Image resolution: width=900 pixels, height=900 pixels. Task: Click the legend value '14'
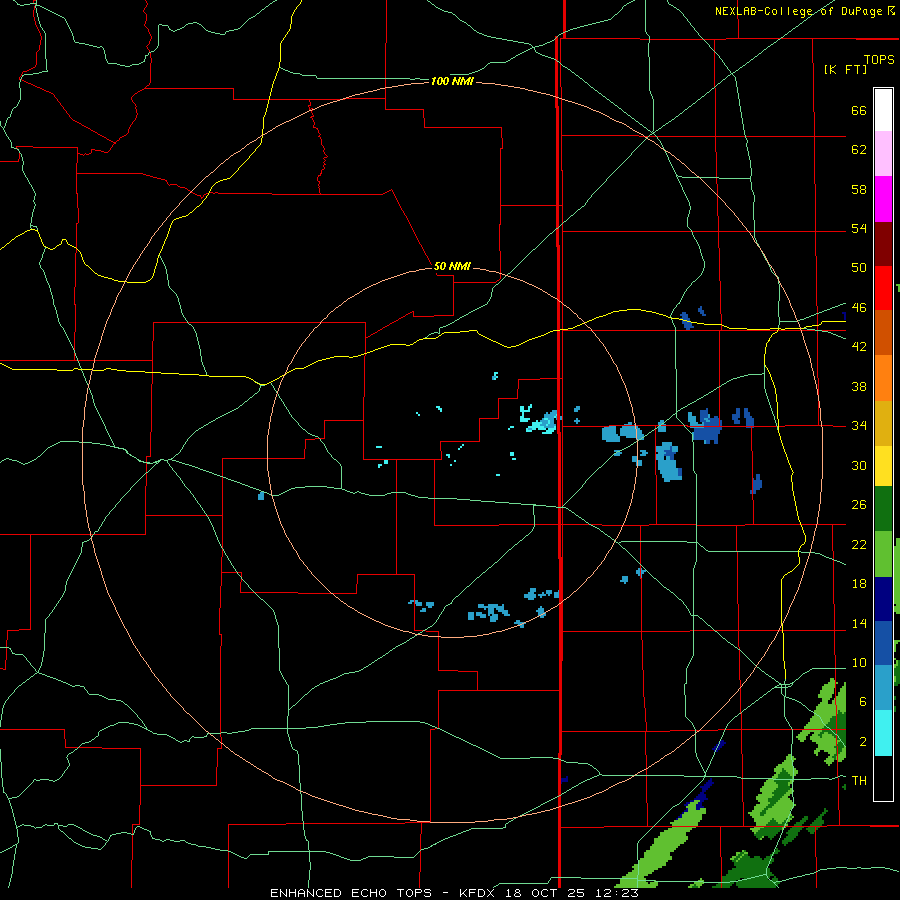(x=859, y=623)
